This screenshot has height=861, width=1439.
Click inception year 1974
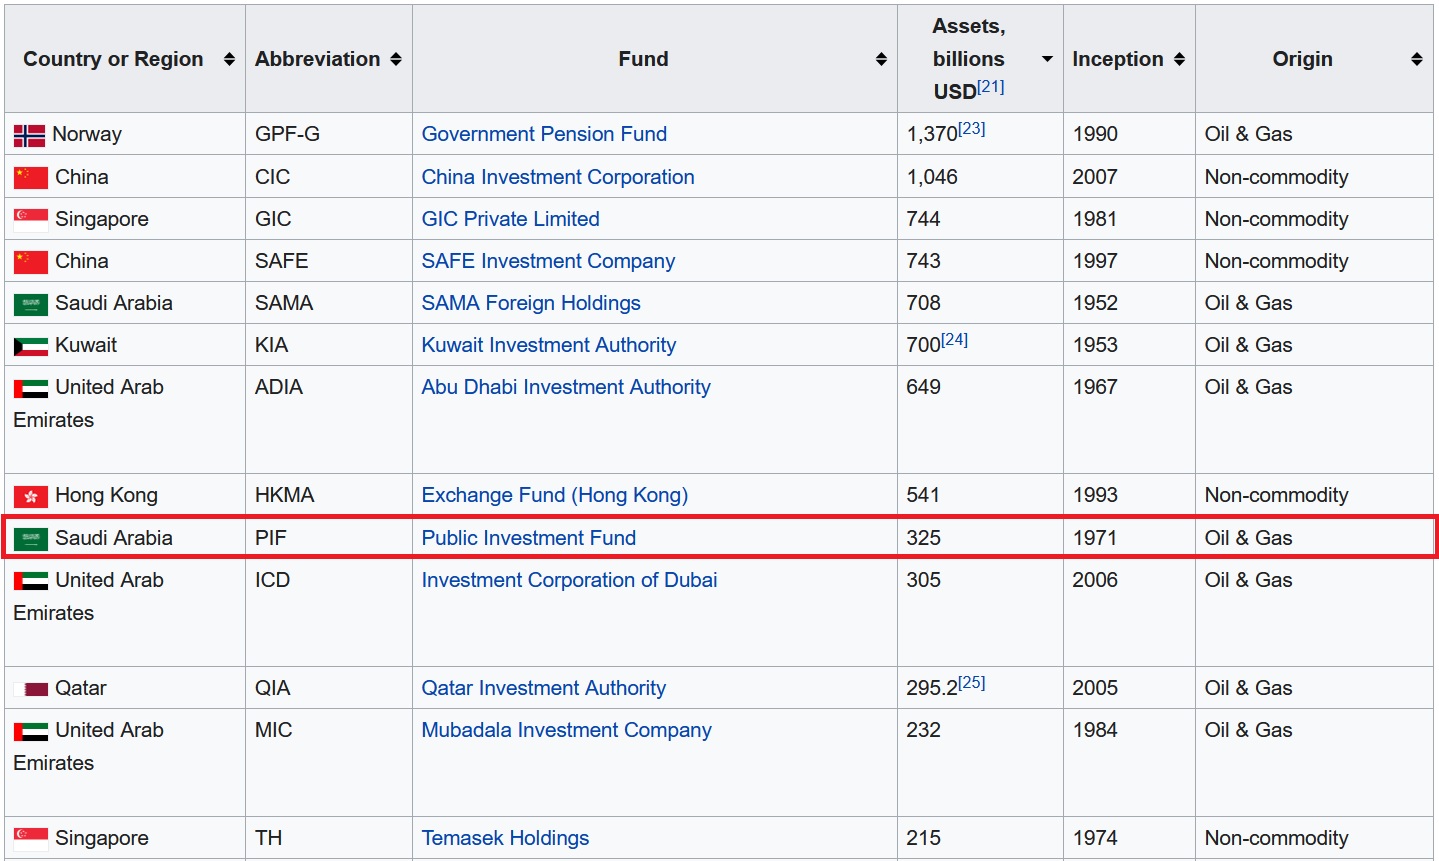pyautogui.click(x=1095, y=838)
